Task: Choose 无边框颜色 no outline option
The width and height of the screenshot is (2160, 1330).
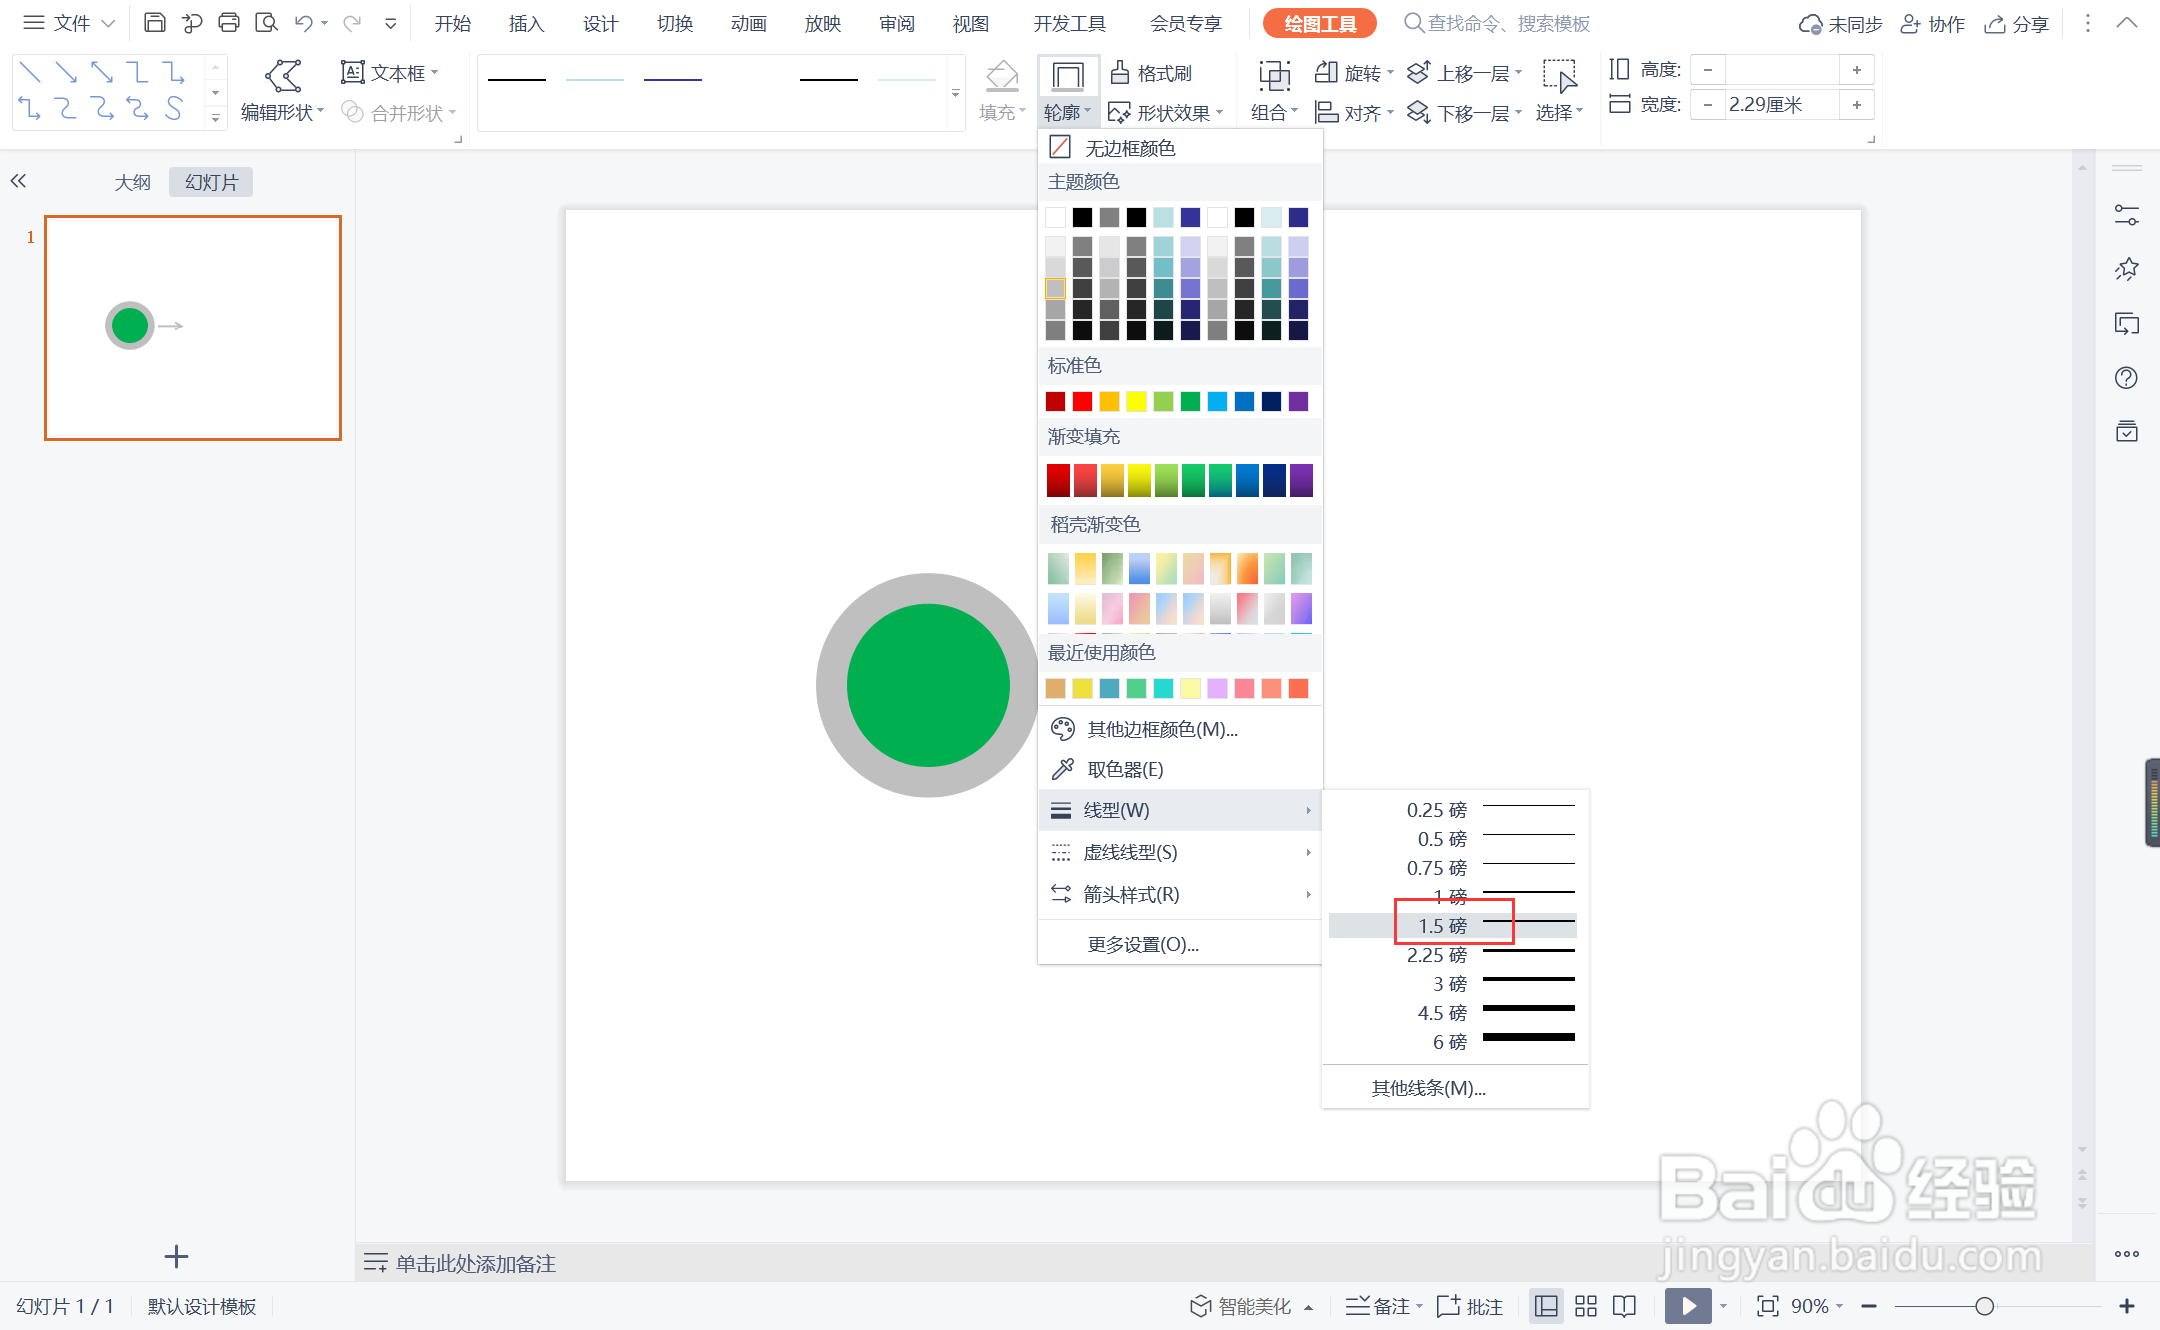Action: 1180,147
